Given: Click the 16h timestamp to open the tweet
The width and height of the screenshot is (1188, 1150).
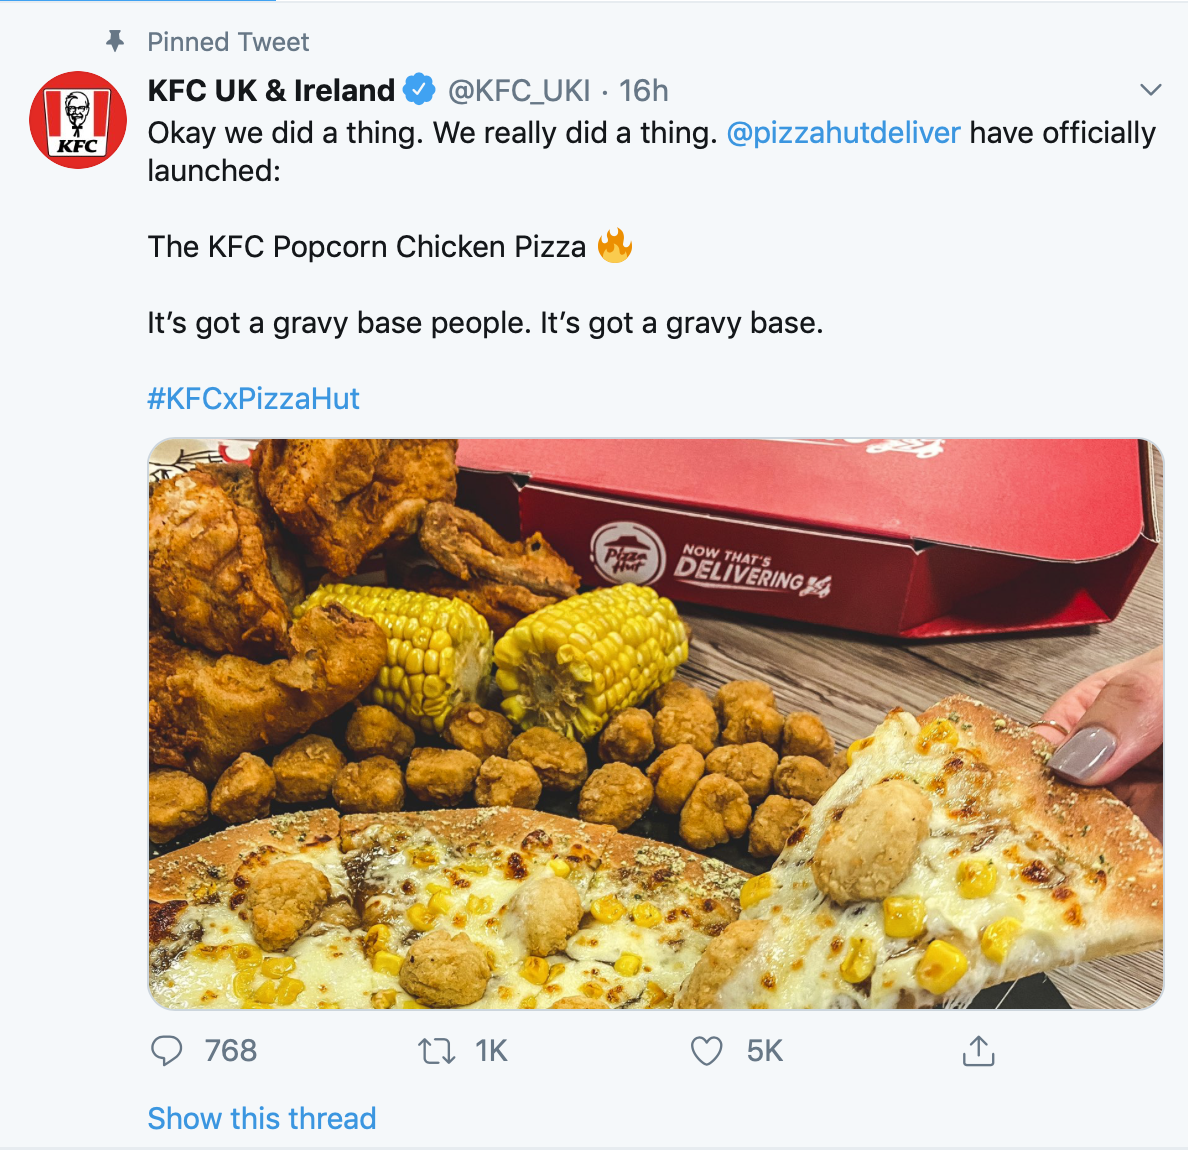Looking at the screenshot, I should point(645,90).
